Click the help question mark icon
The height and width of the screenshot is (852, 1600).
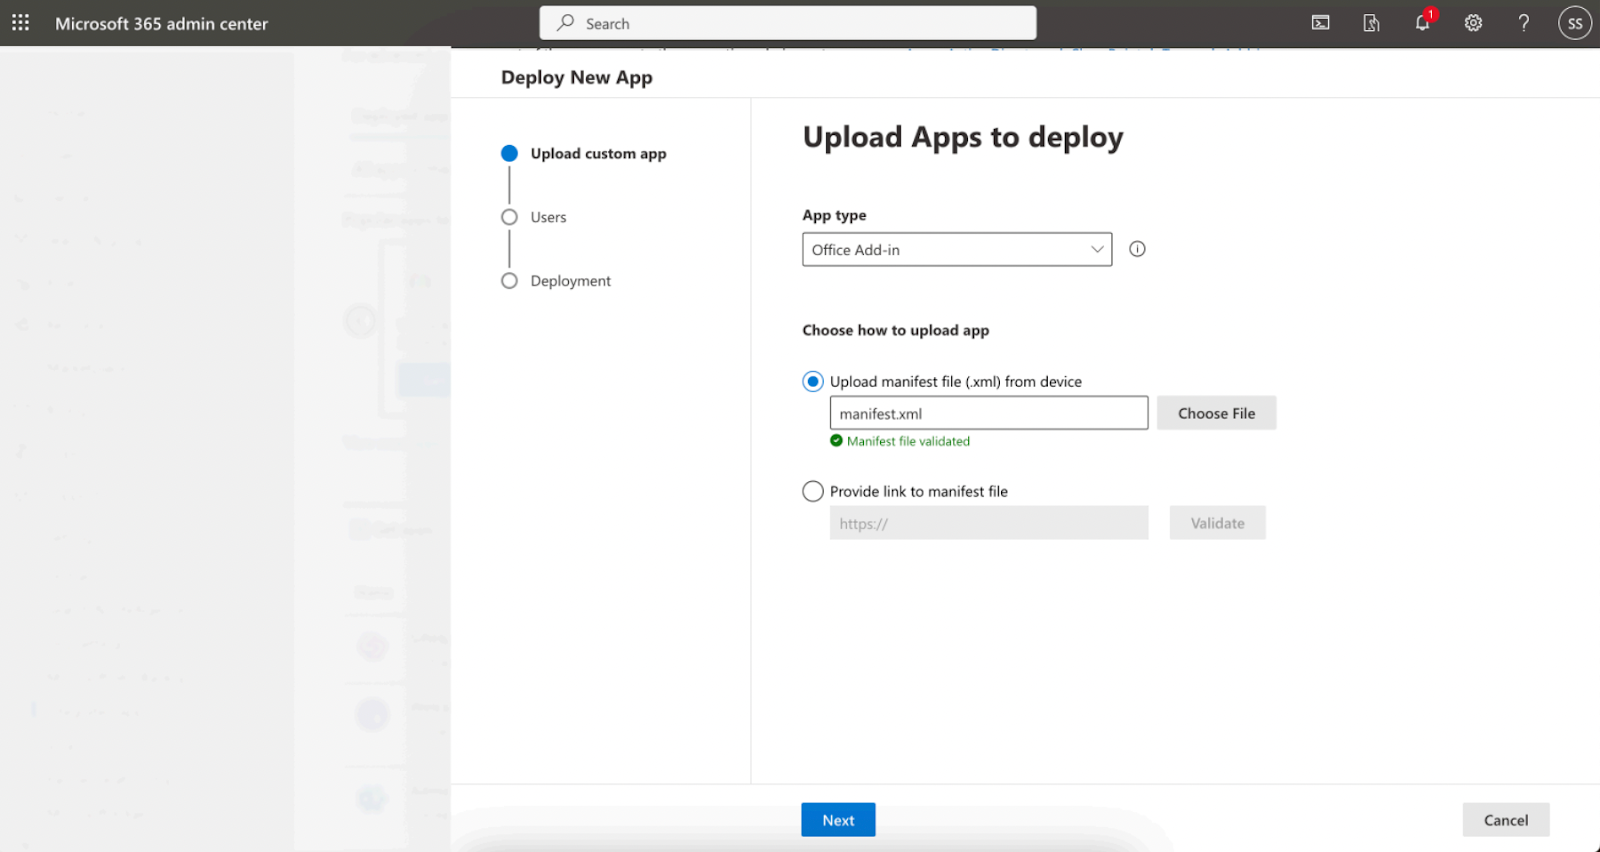(x=1523, y=23)
